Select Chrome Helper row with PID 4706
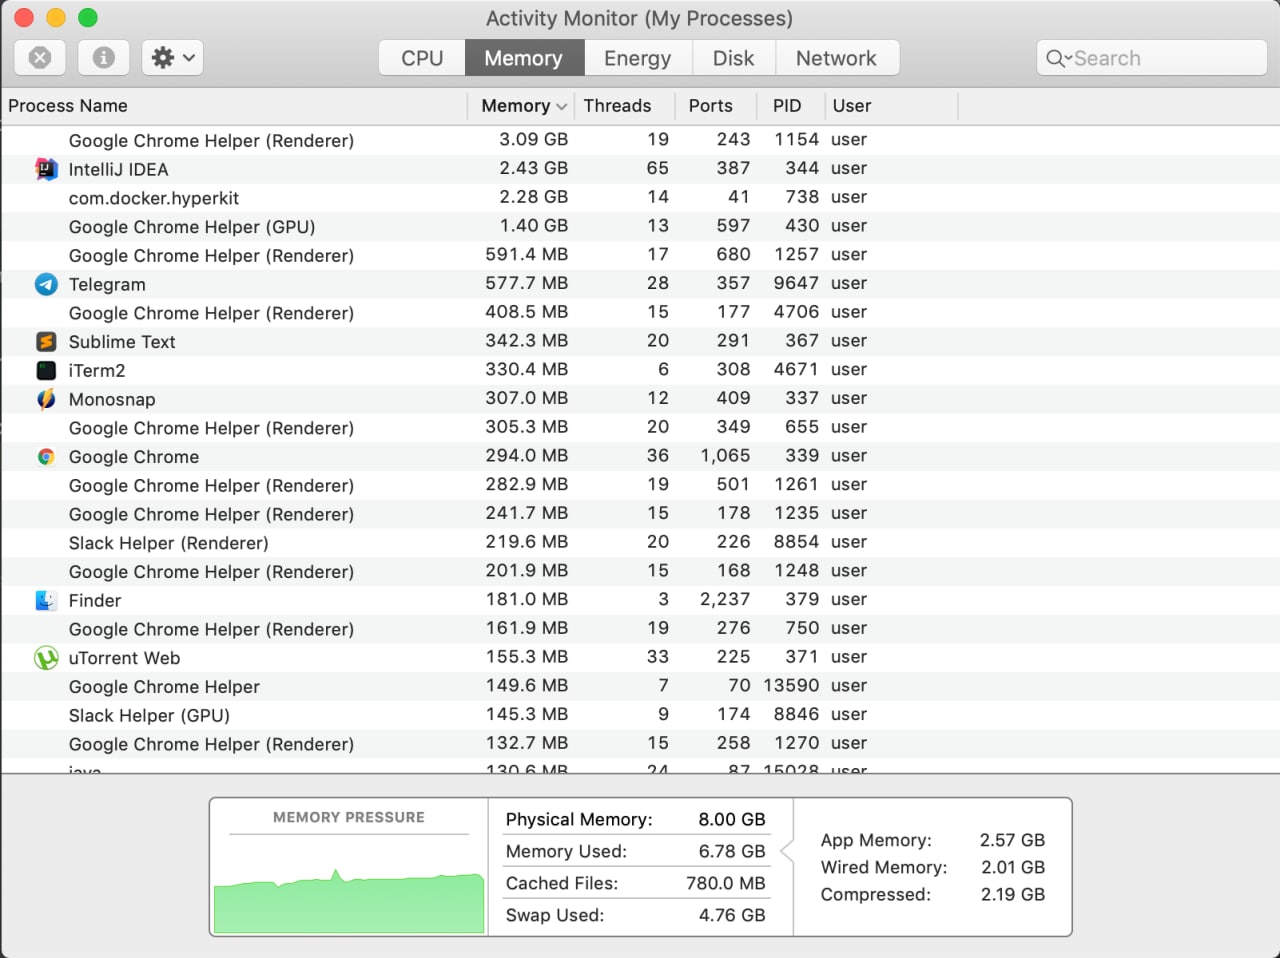Image resolution: width=1280 pixels, height=958 pixels. tap(640, 313)
